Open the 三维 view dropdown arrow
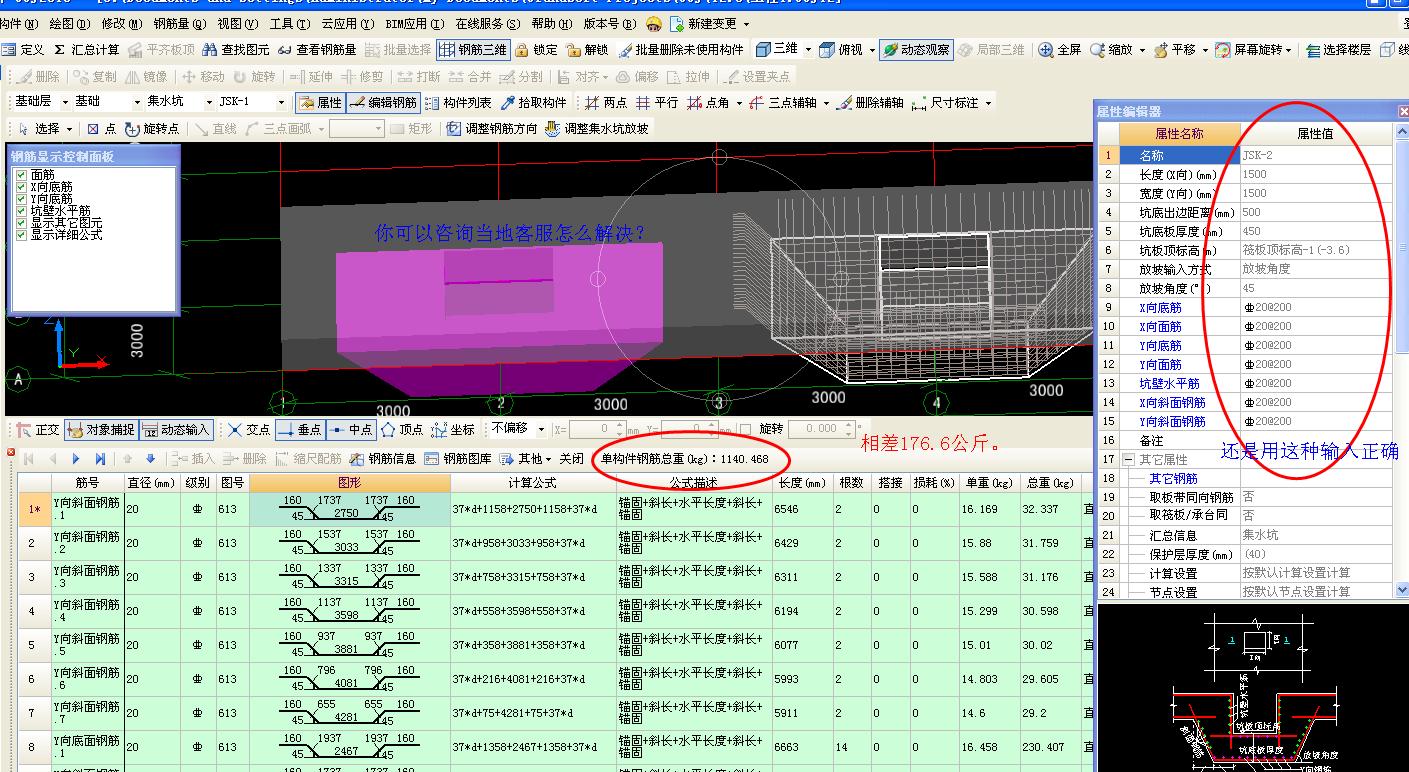The height and width of the screenshot is (772, 1409). pyautogui.click(x=808, y=49)
